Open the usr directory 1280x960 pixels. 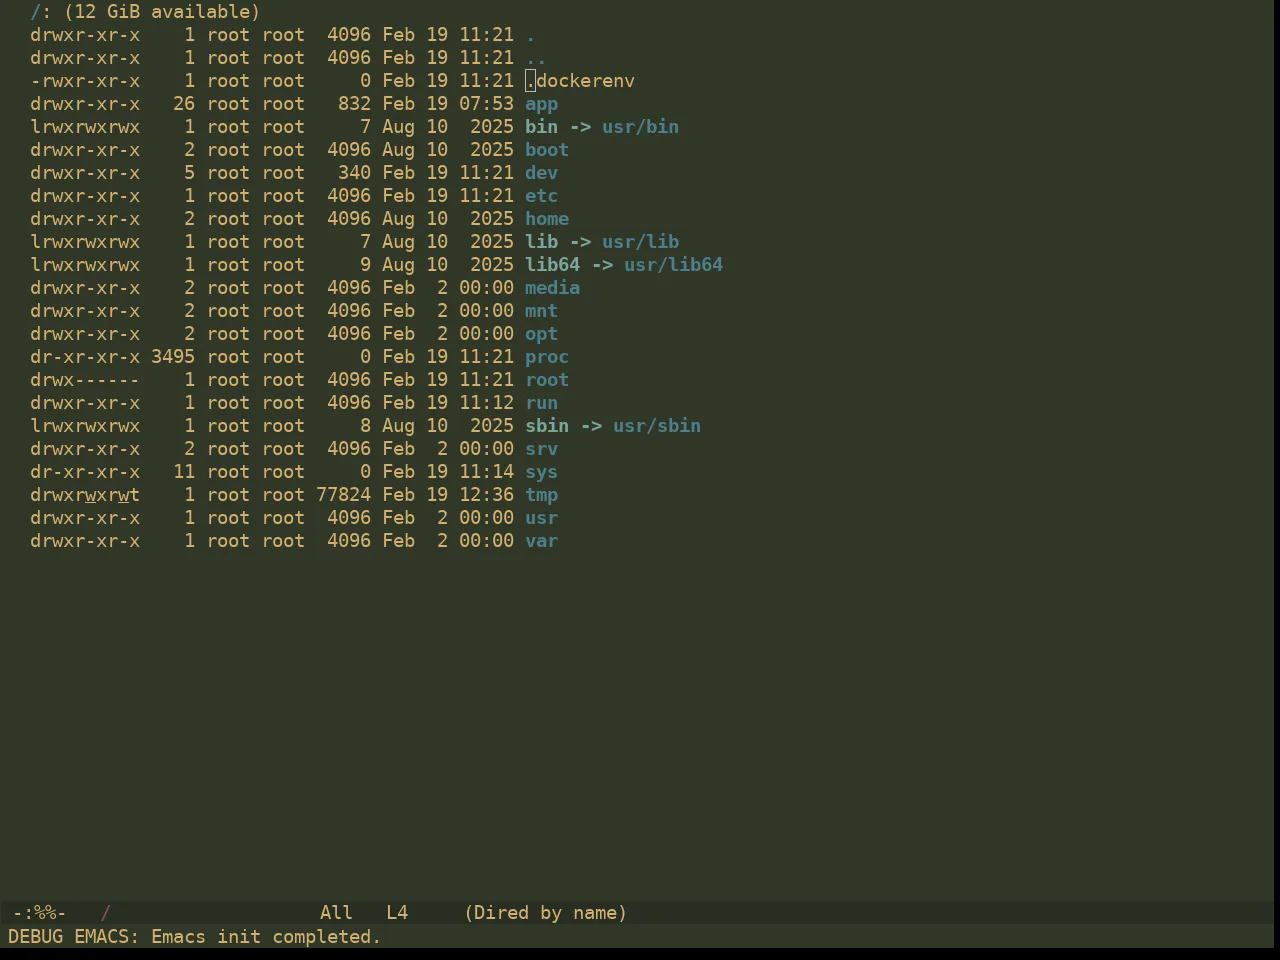541,518
